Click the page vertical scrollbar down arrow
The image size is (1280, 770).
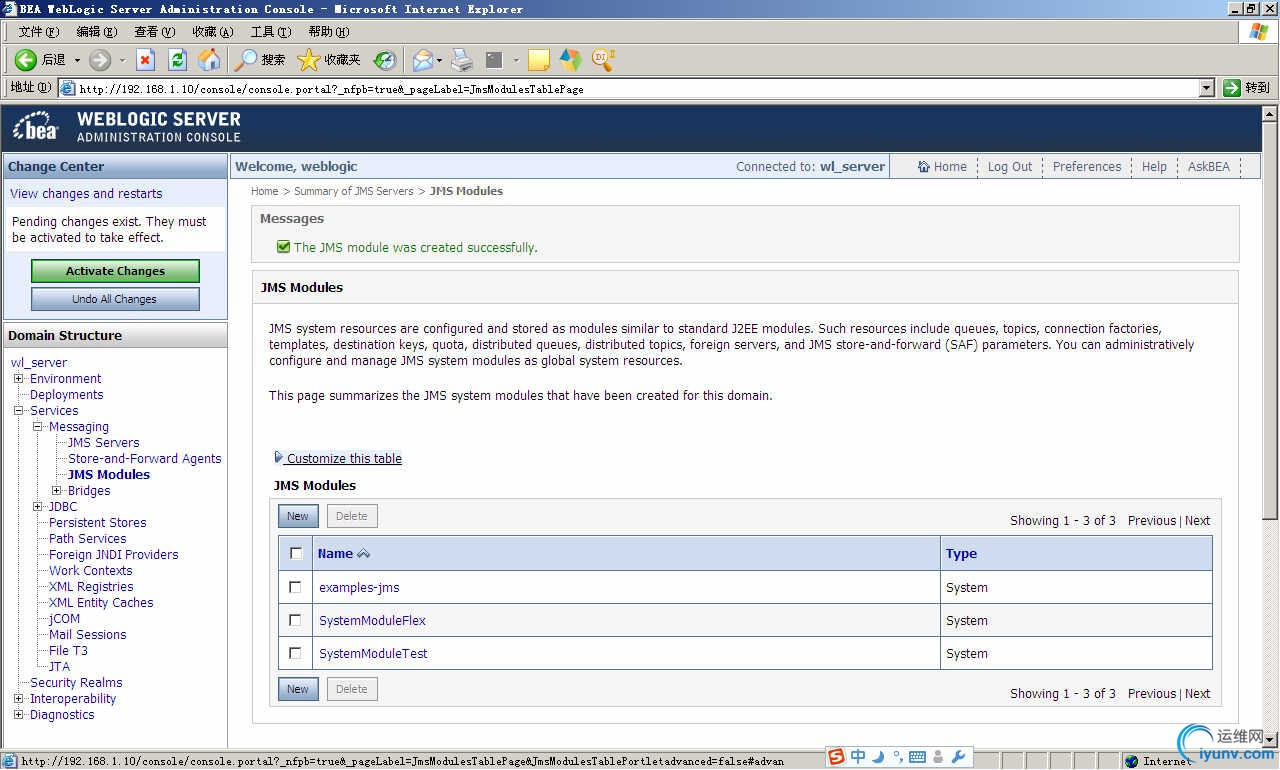click(1270, 739)
